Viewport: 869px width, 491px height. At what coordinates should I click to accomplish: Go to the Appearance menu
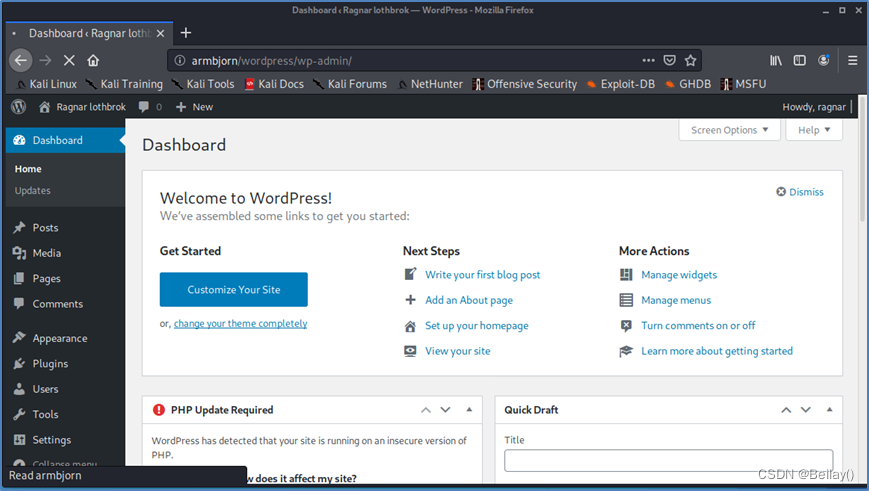(59, 338)
